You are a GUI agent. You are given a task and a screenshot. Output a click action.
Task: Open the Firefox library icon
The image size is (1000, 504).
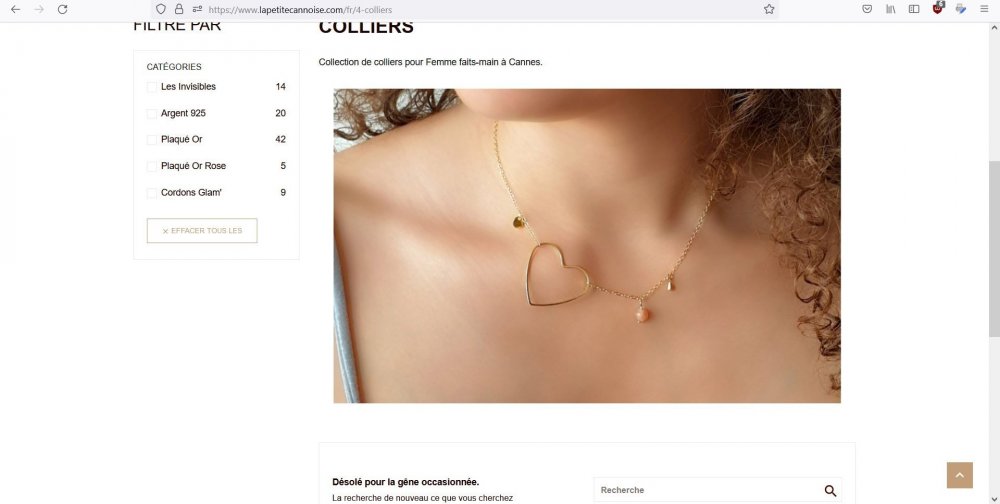pyautogui.click(x=891, y=10)
